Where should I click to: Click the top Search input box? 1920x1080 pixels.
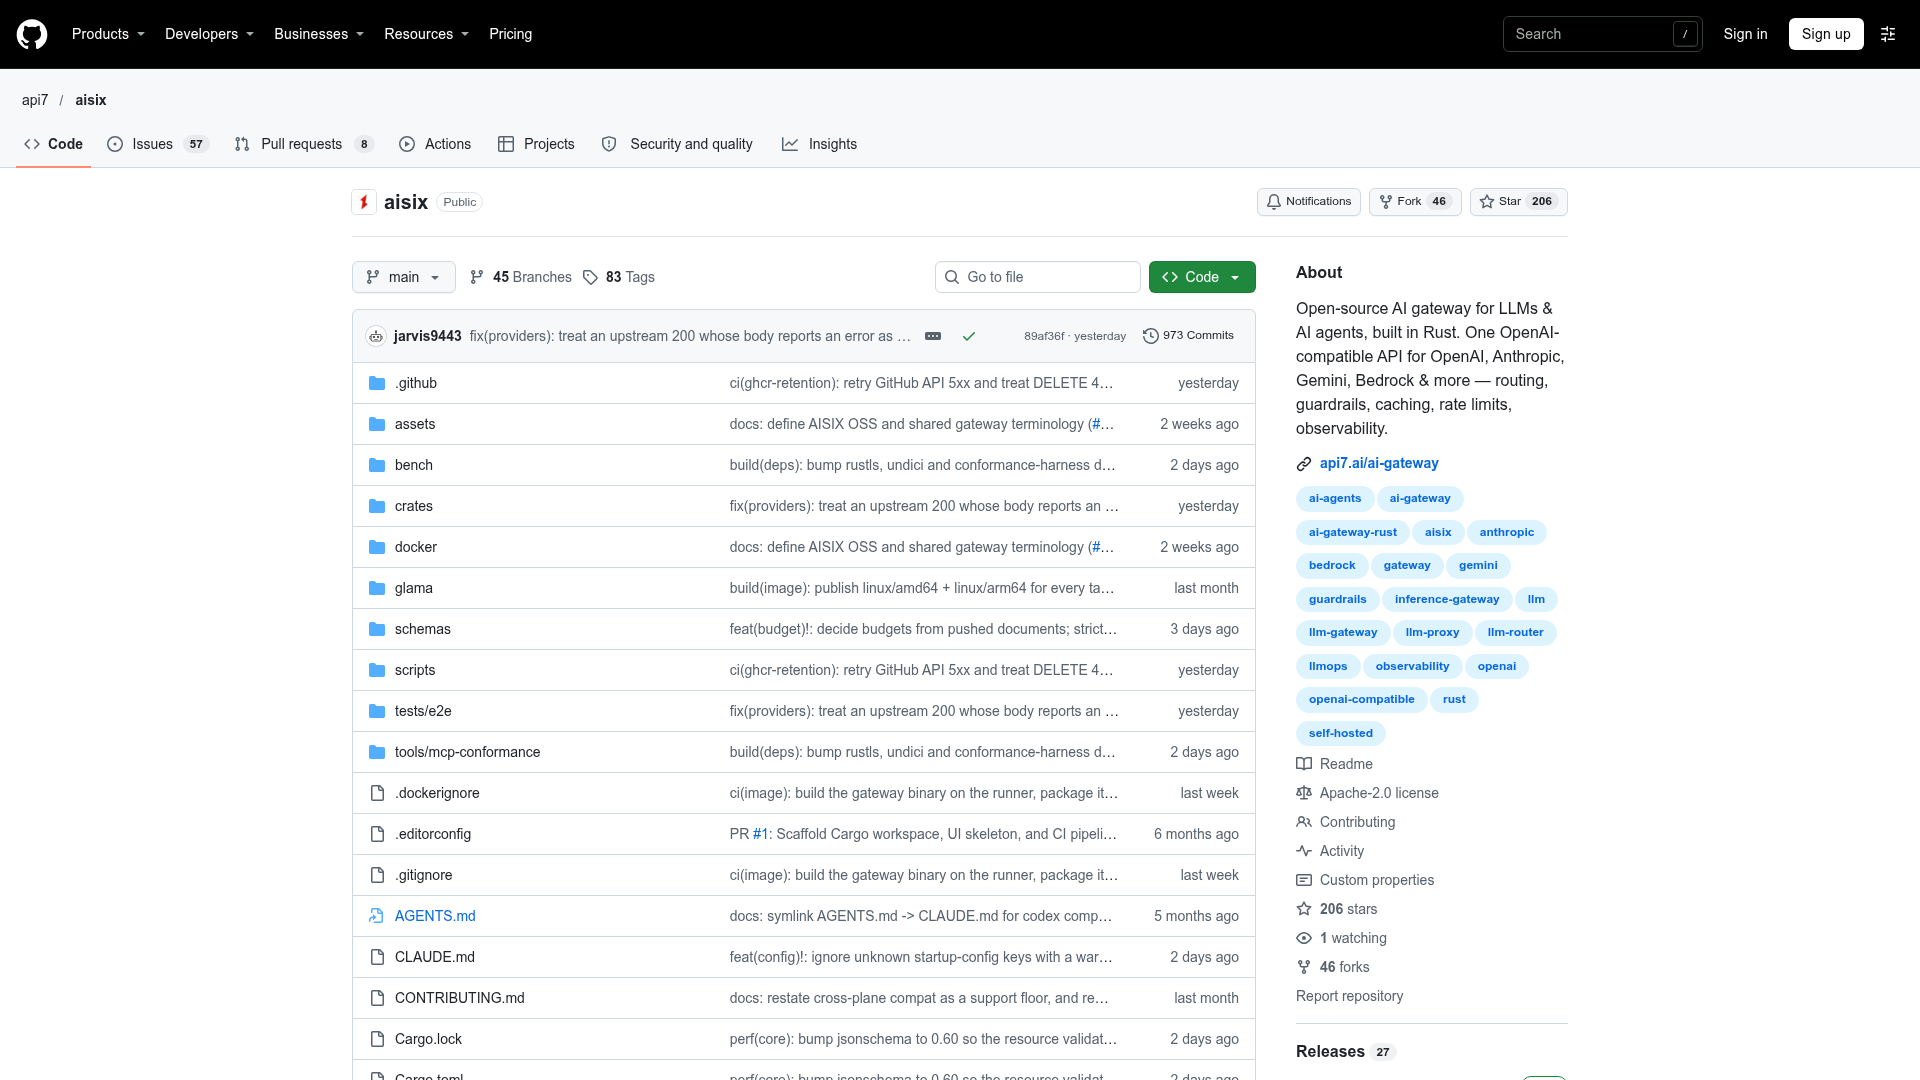[1603, 34]
